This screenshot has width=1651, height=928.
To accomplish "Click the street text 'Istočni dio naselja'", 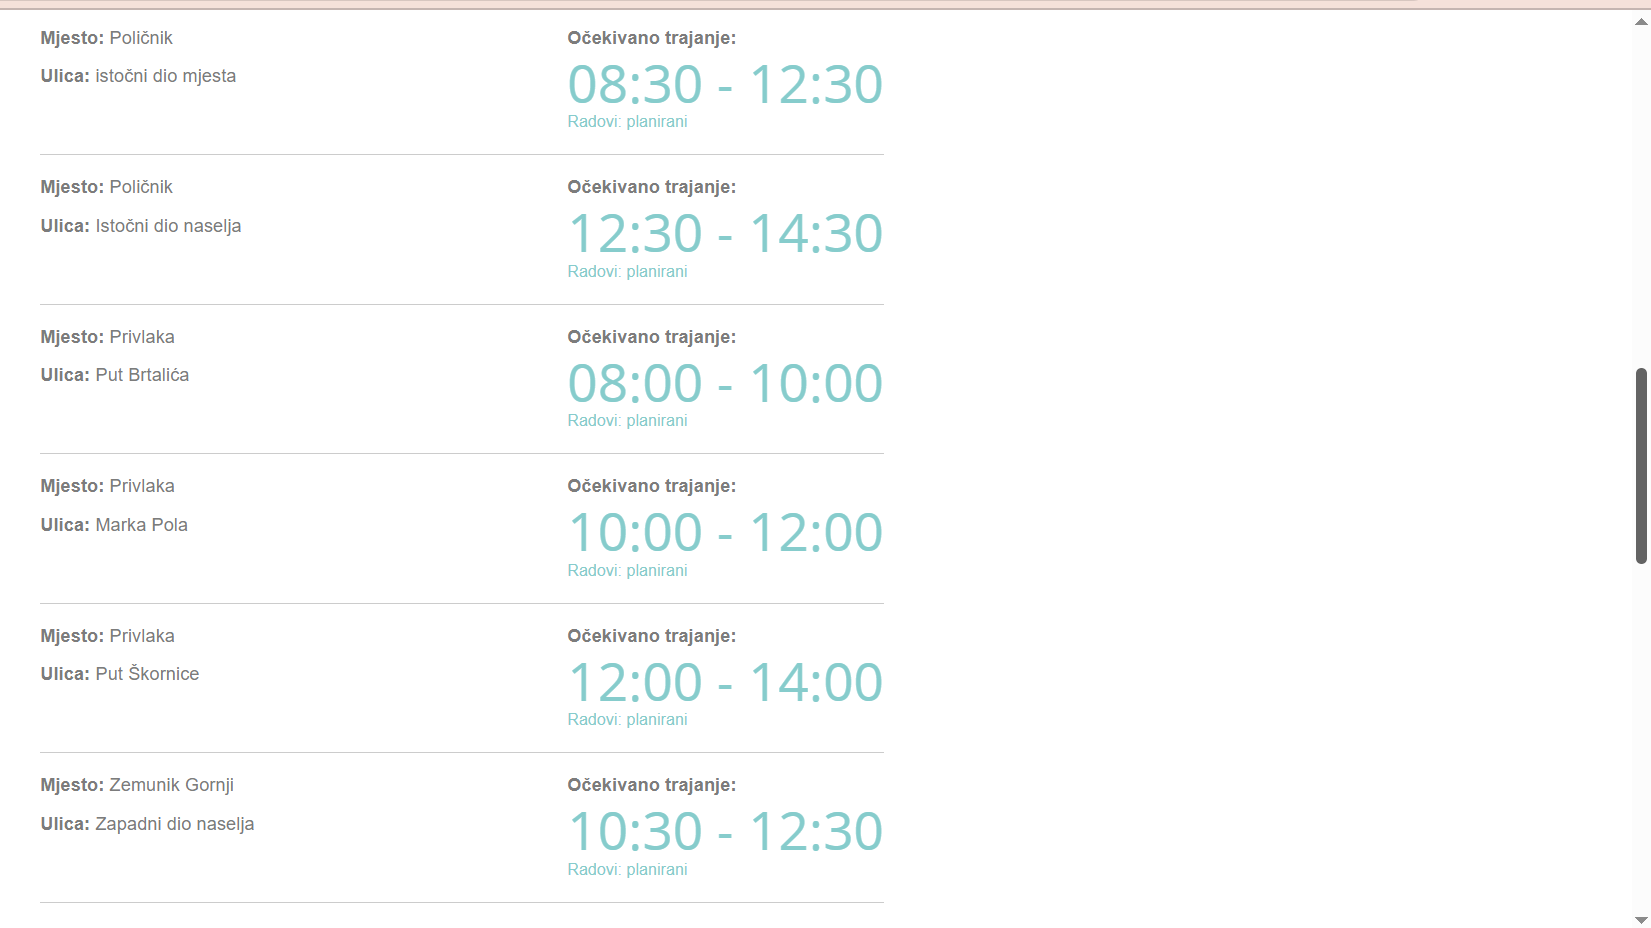I will 168,226.
